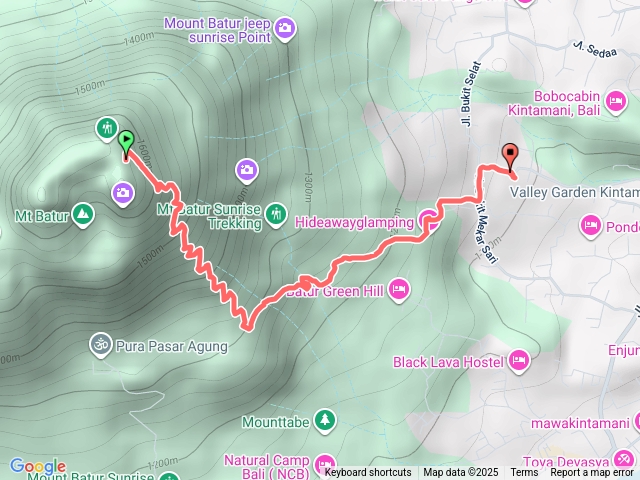The width and height of the screenshot is (640, 480).
Task: Click Mt Batur Sunrise Trekking hiker icon
Action: pyautogui.click(x=276, y=215)
